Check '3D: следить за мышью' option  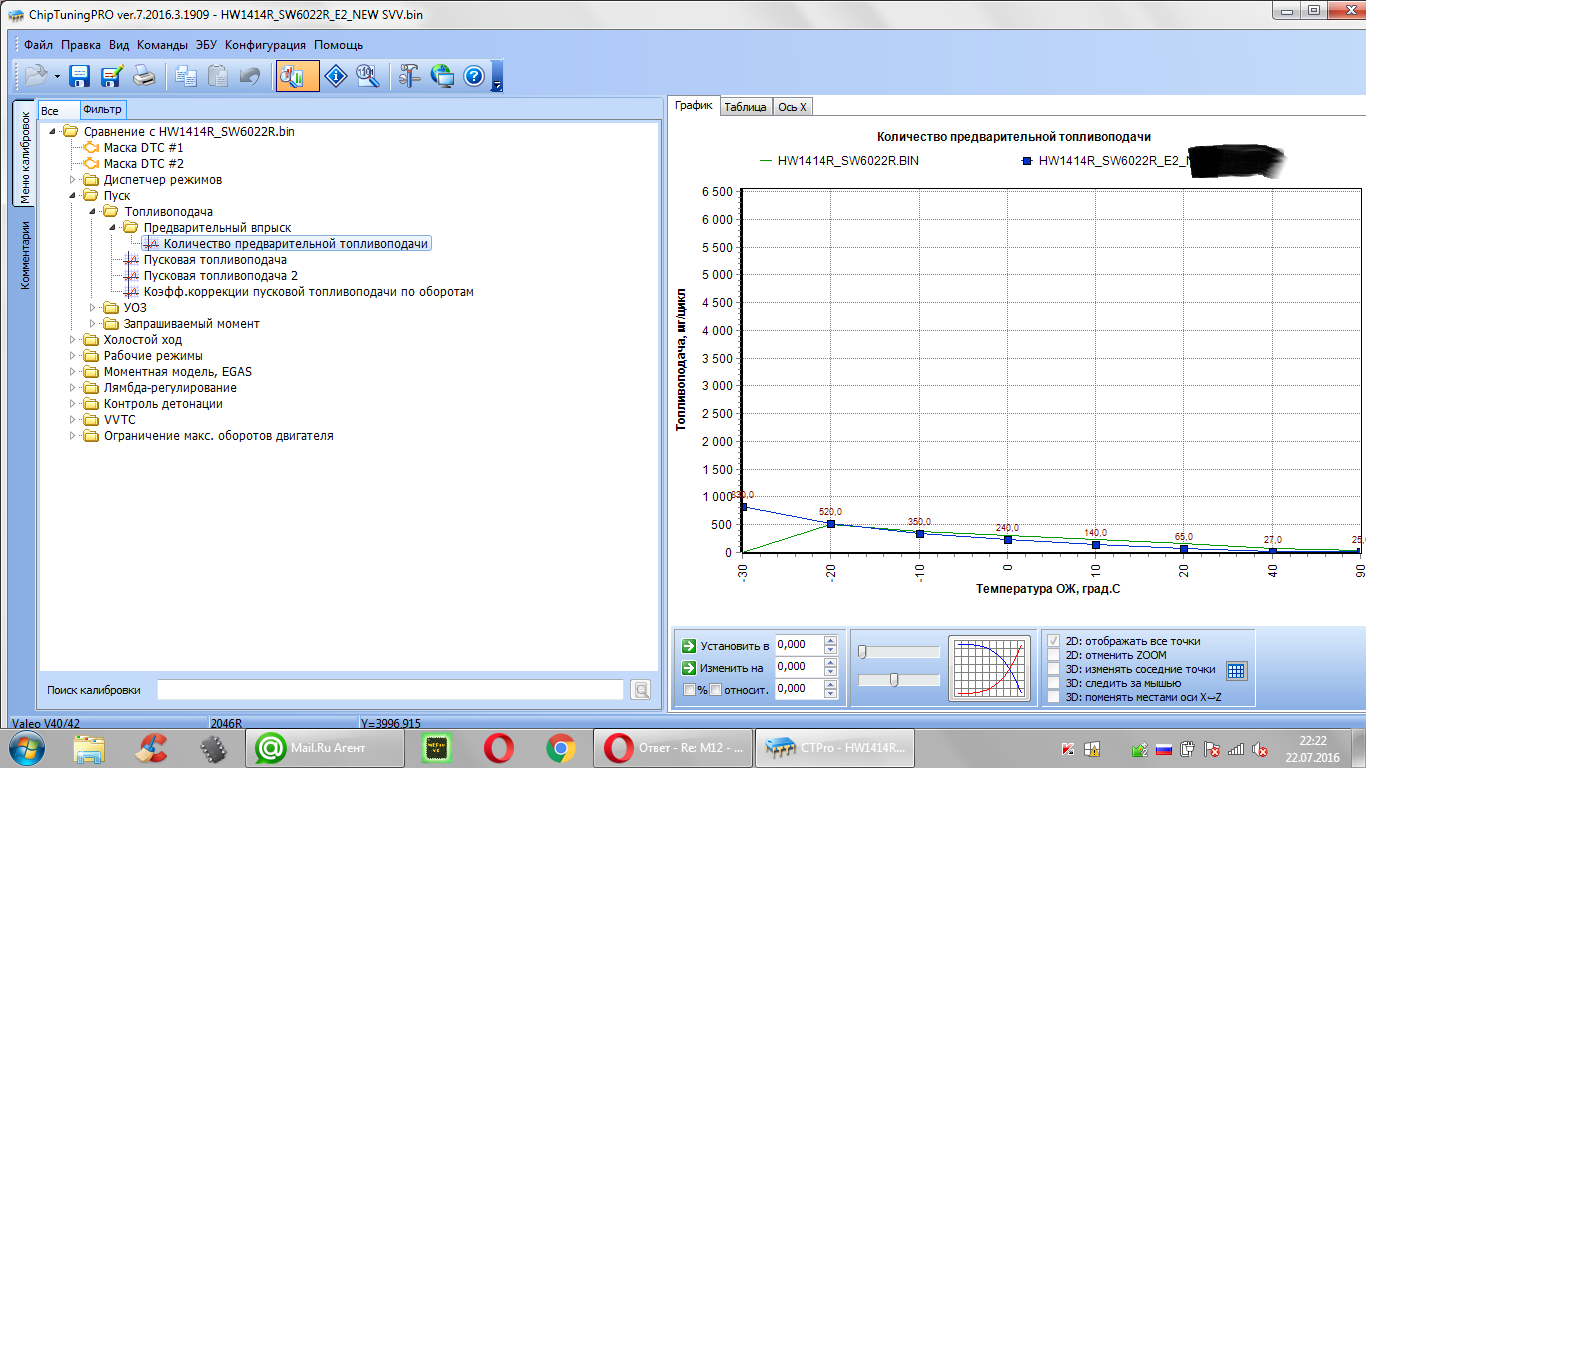[x=1053, y=683]
